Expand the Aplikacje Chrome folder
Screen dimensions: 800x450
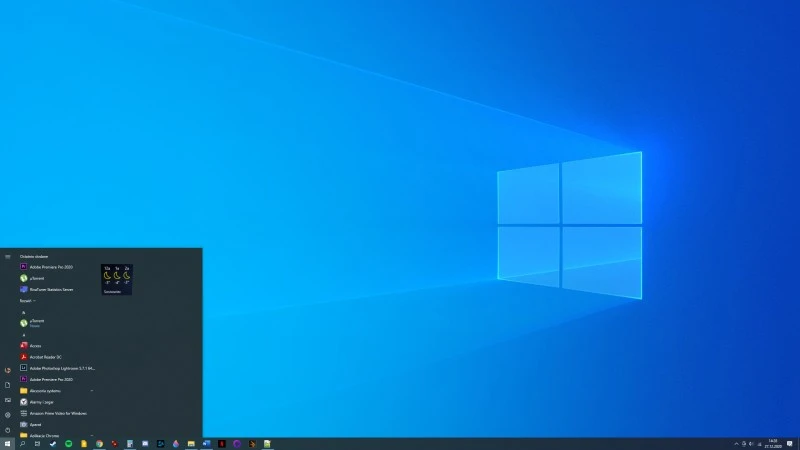tap(56, 435)
